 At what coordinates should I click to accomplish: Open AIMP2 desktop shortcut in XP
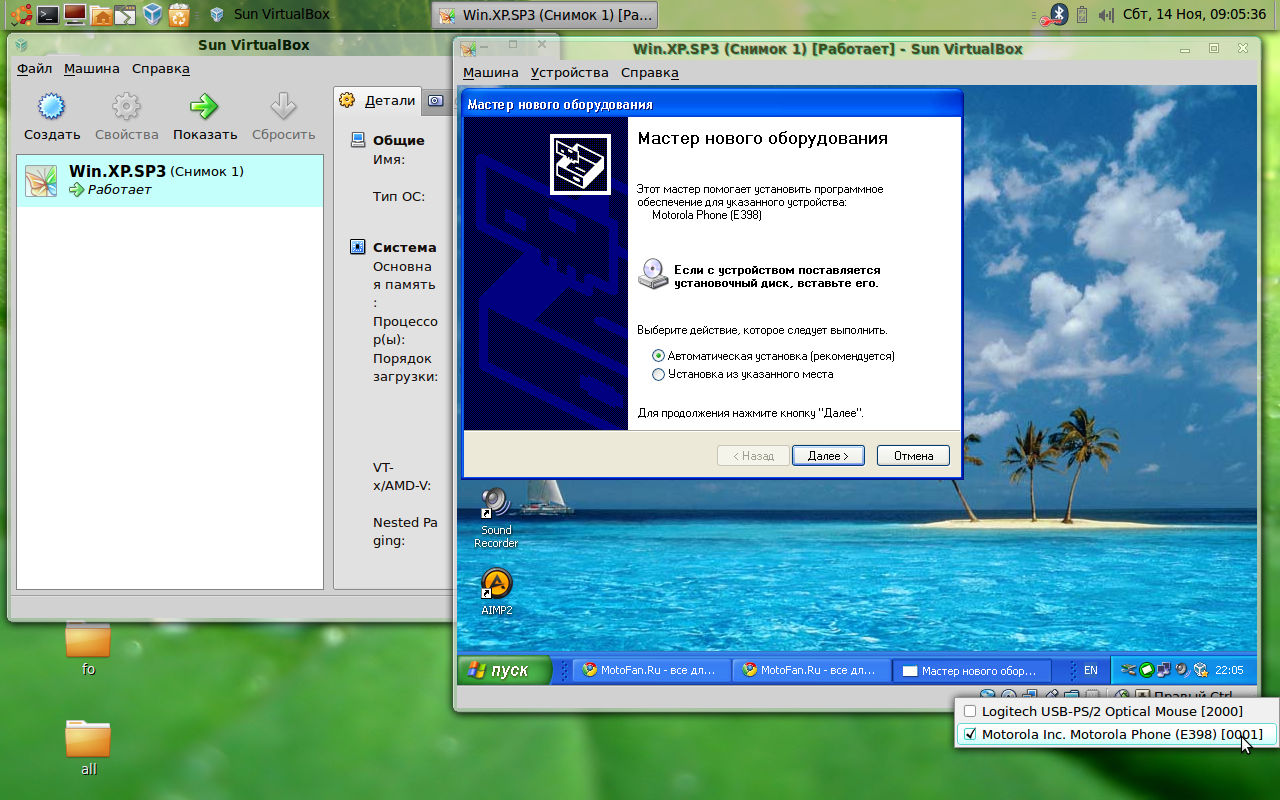[x=497, y=592]
